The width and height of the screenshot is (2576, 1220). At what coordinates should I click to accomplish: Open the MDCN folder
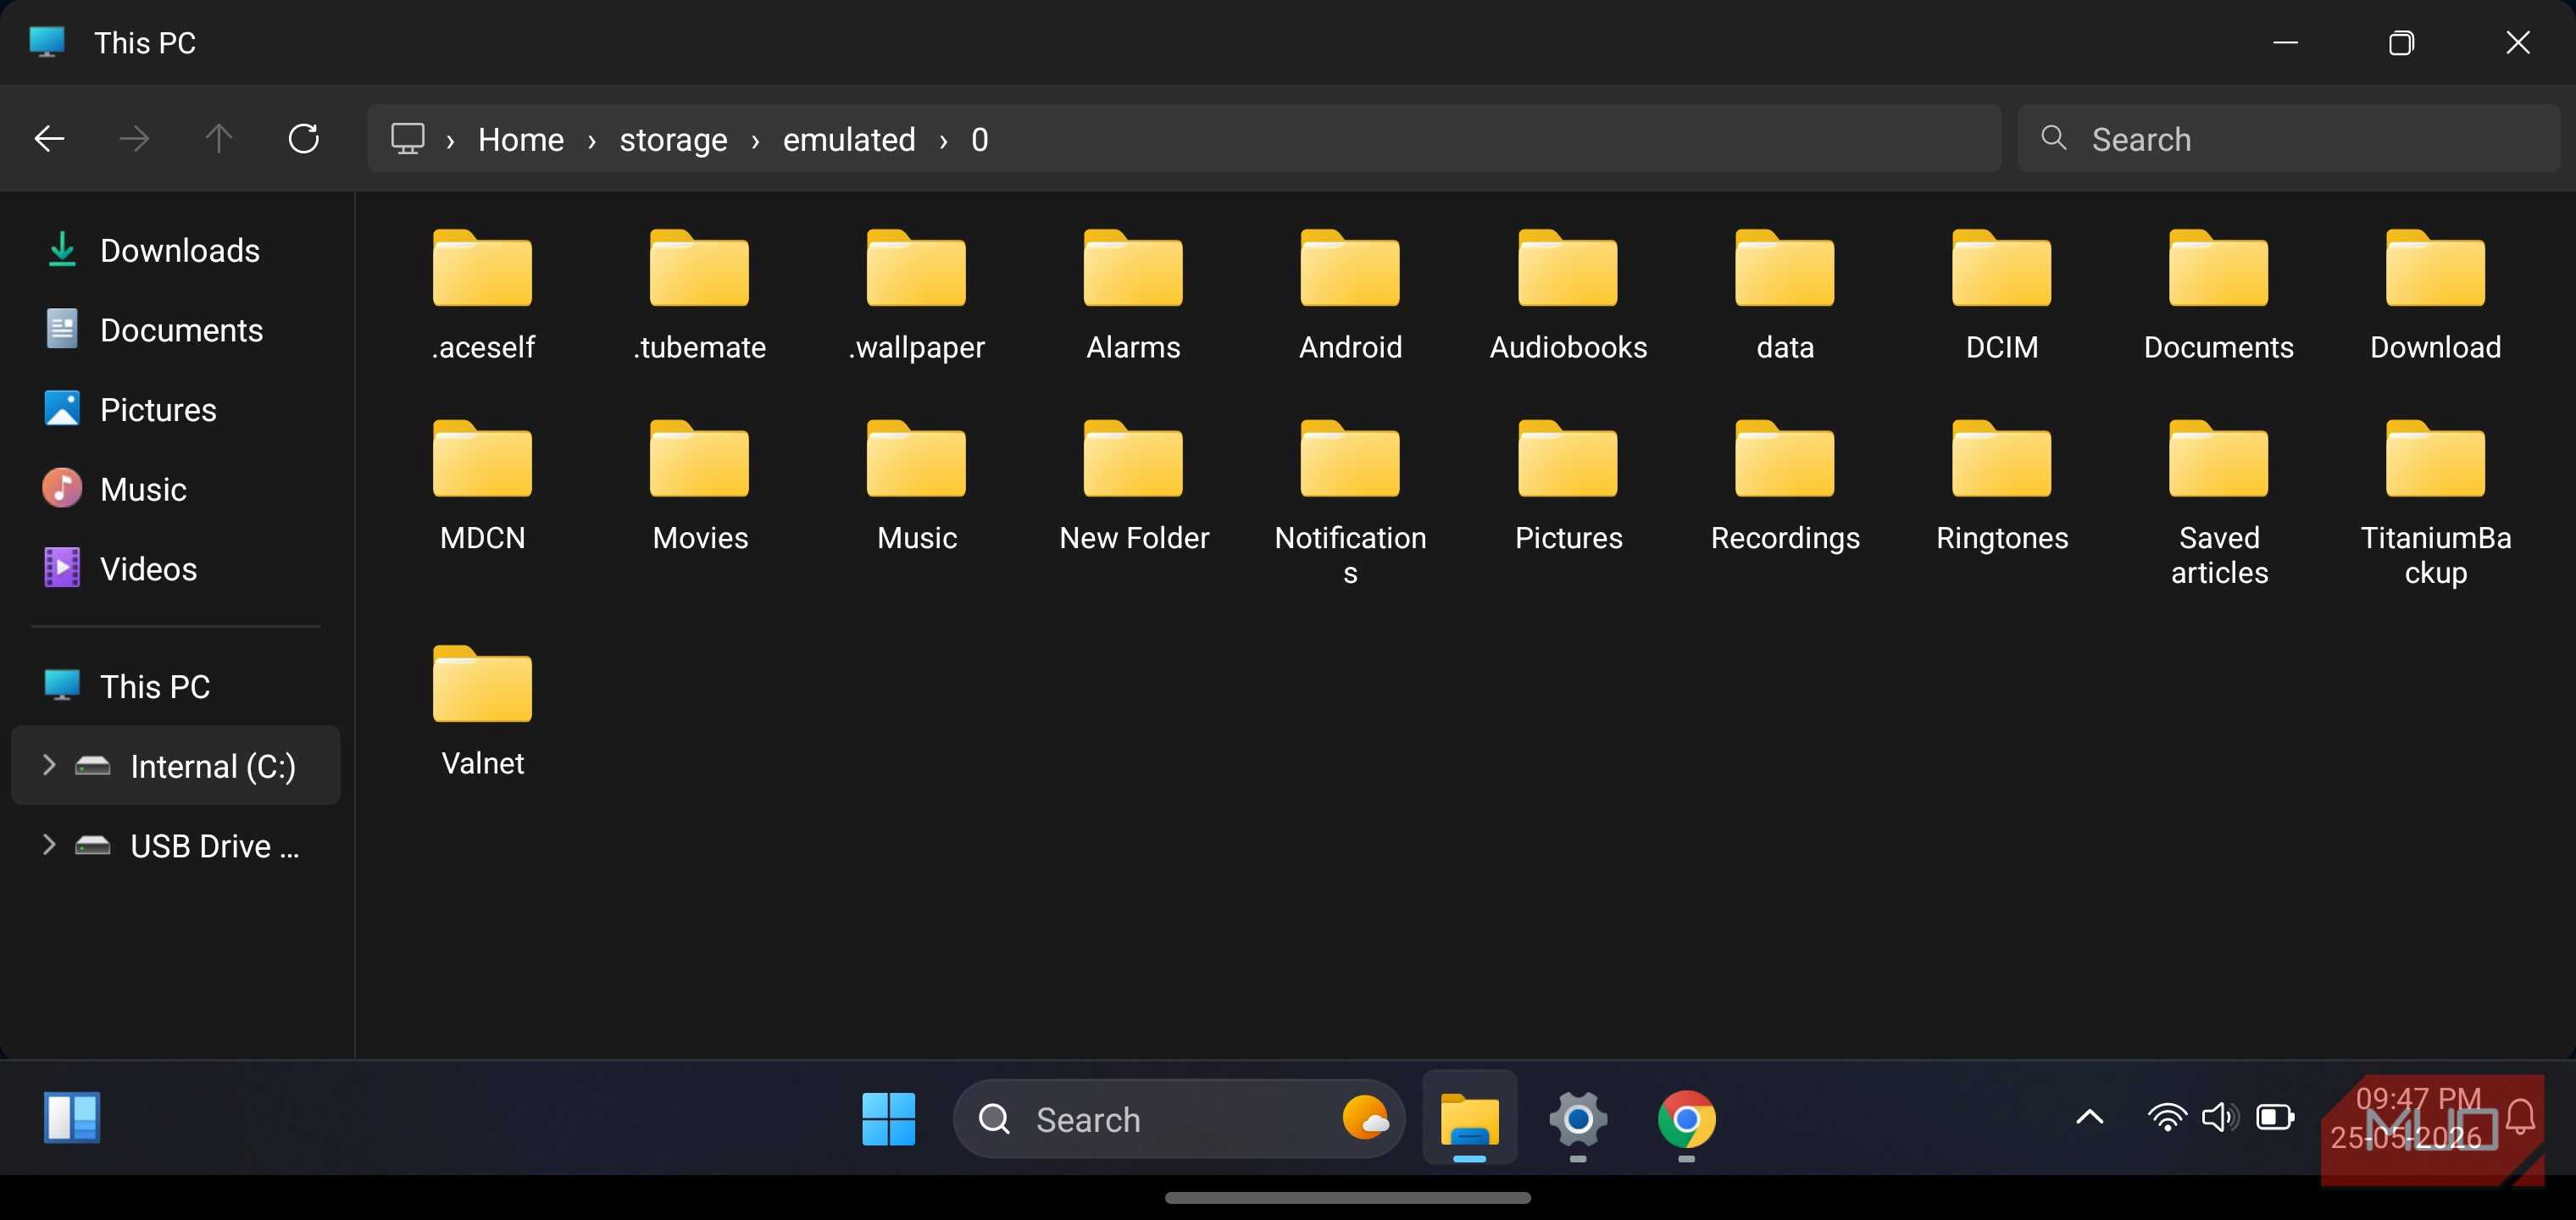[483, 486]
